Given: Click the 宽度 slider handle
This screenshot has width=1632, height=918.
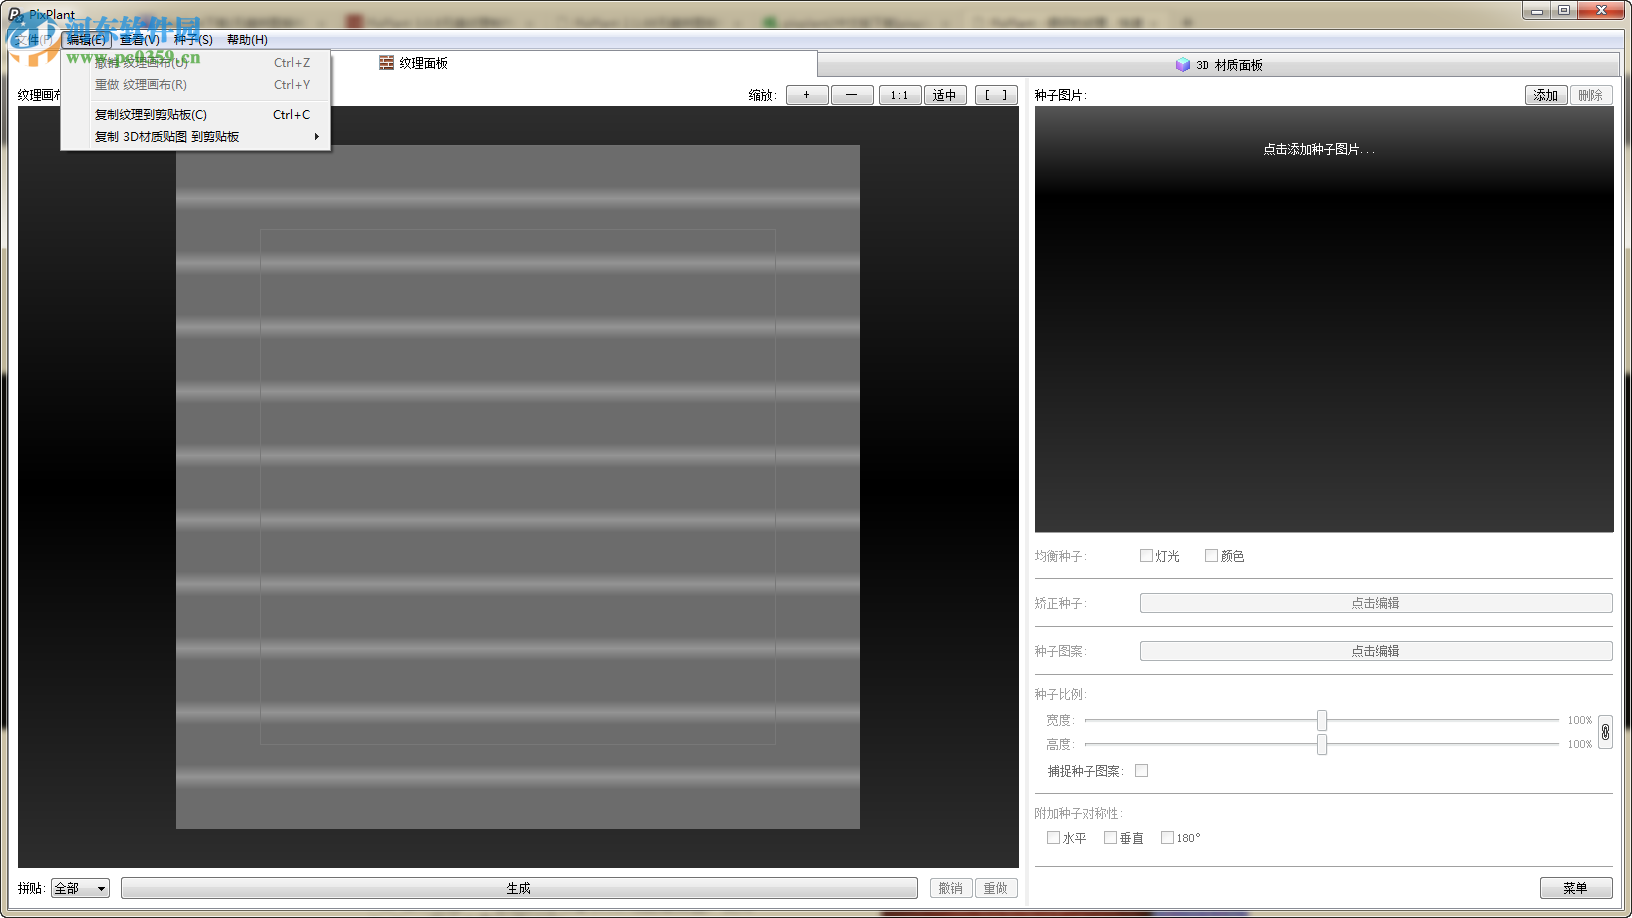Looking at the screenshot, I should coord(1322,720).
